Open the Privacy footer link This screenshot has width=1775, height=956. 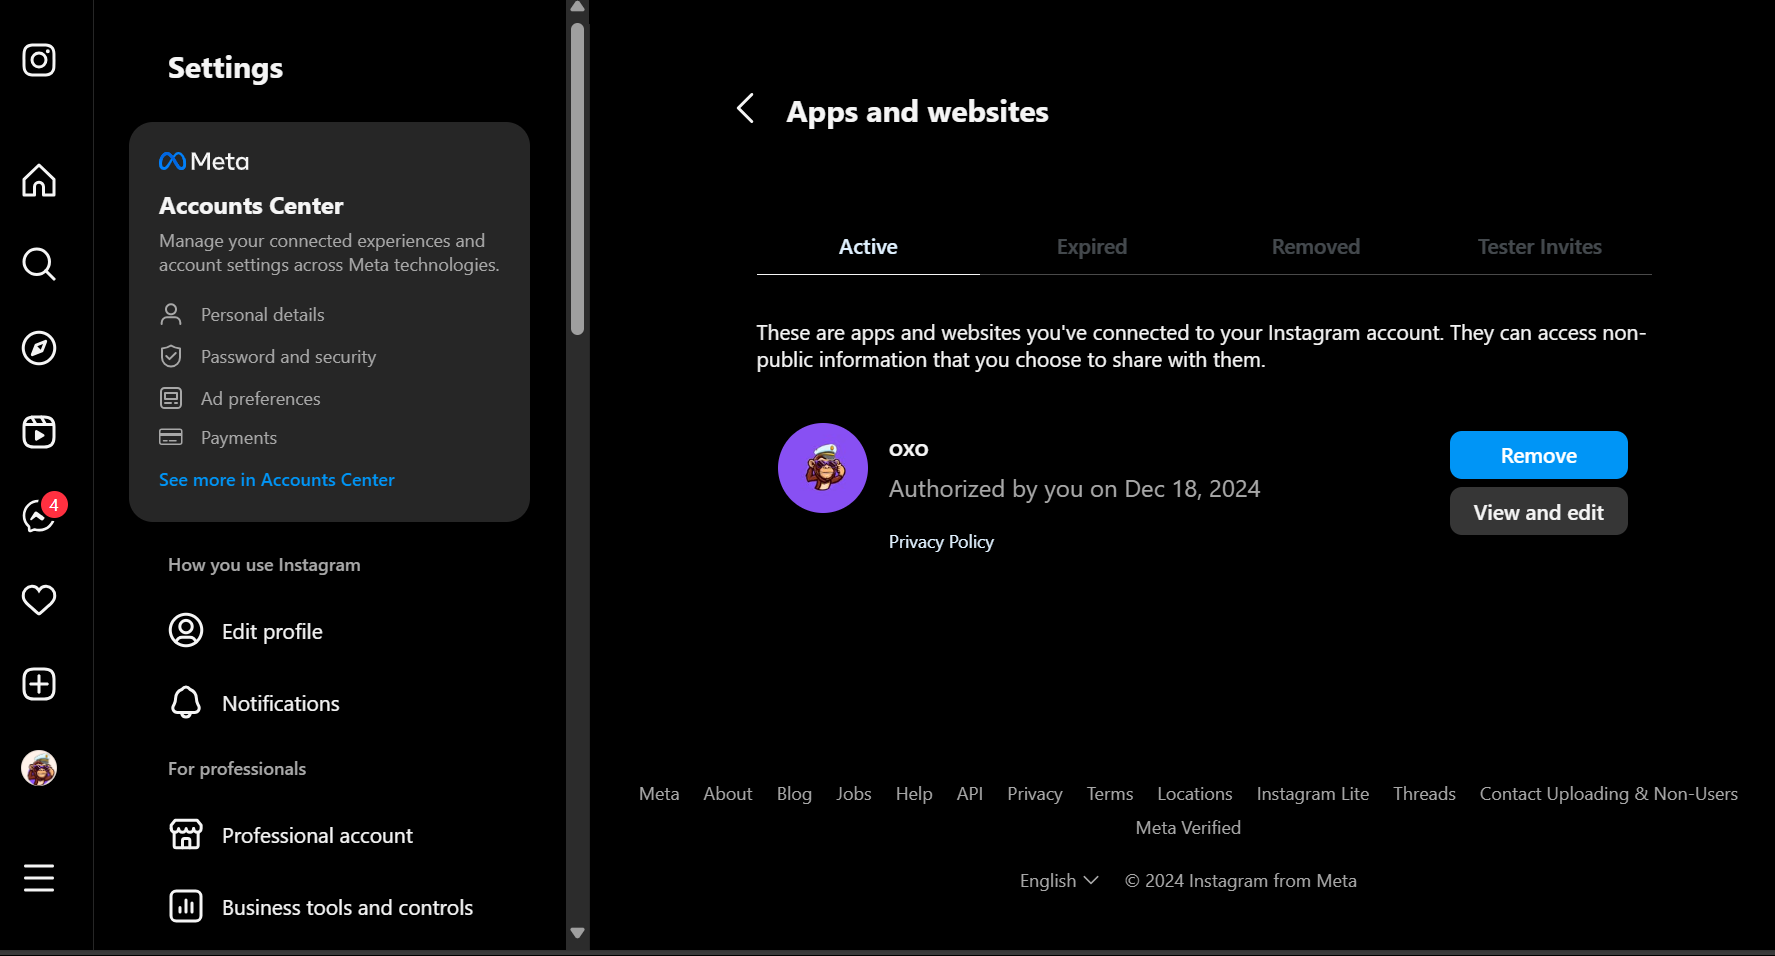[x=1035, y=794]
